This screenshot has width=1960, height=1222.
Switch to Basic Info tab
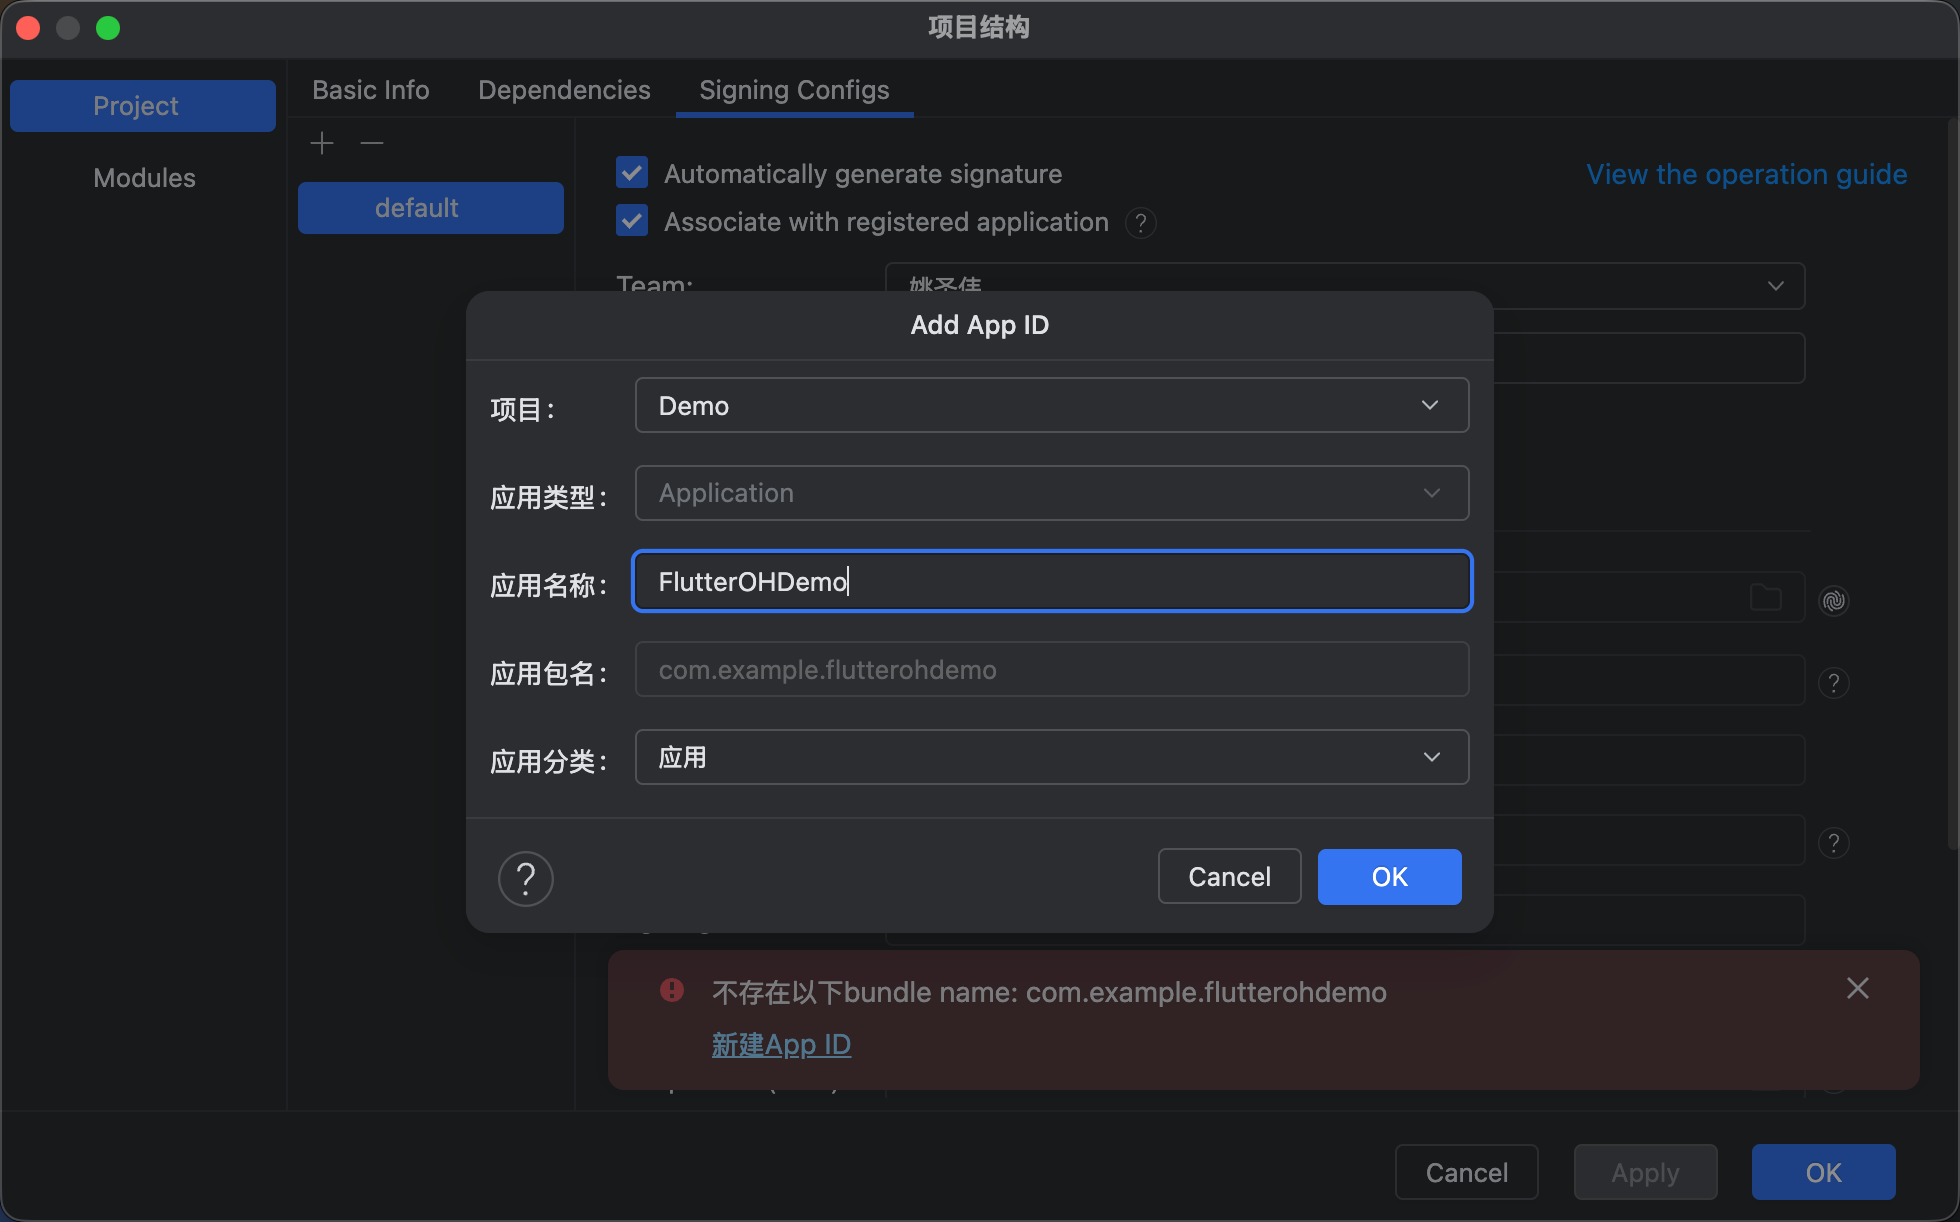(371, 90)
